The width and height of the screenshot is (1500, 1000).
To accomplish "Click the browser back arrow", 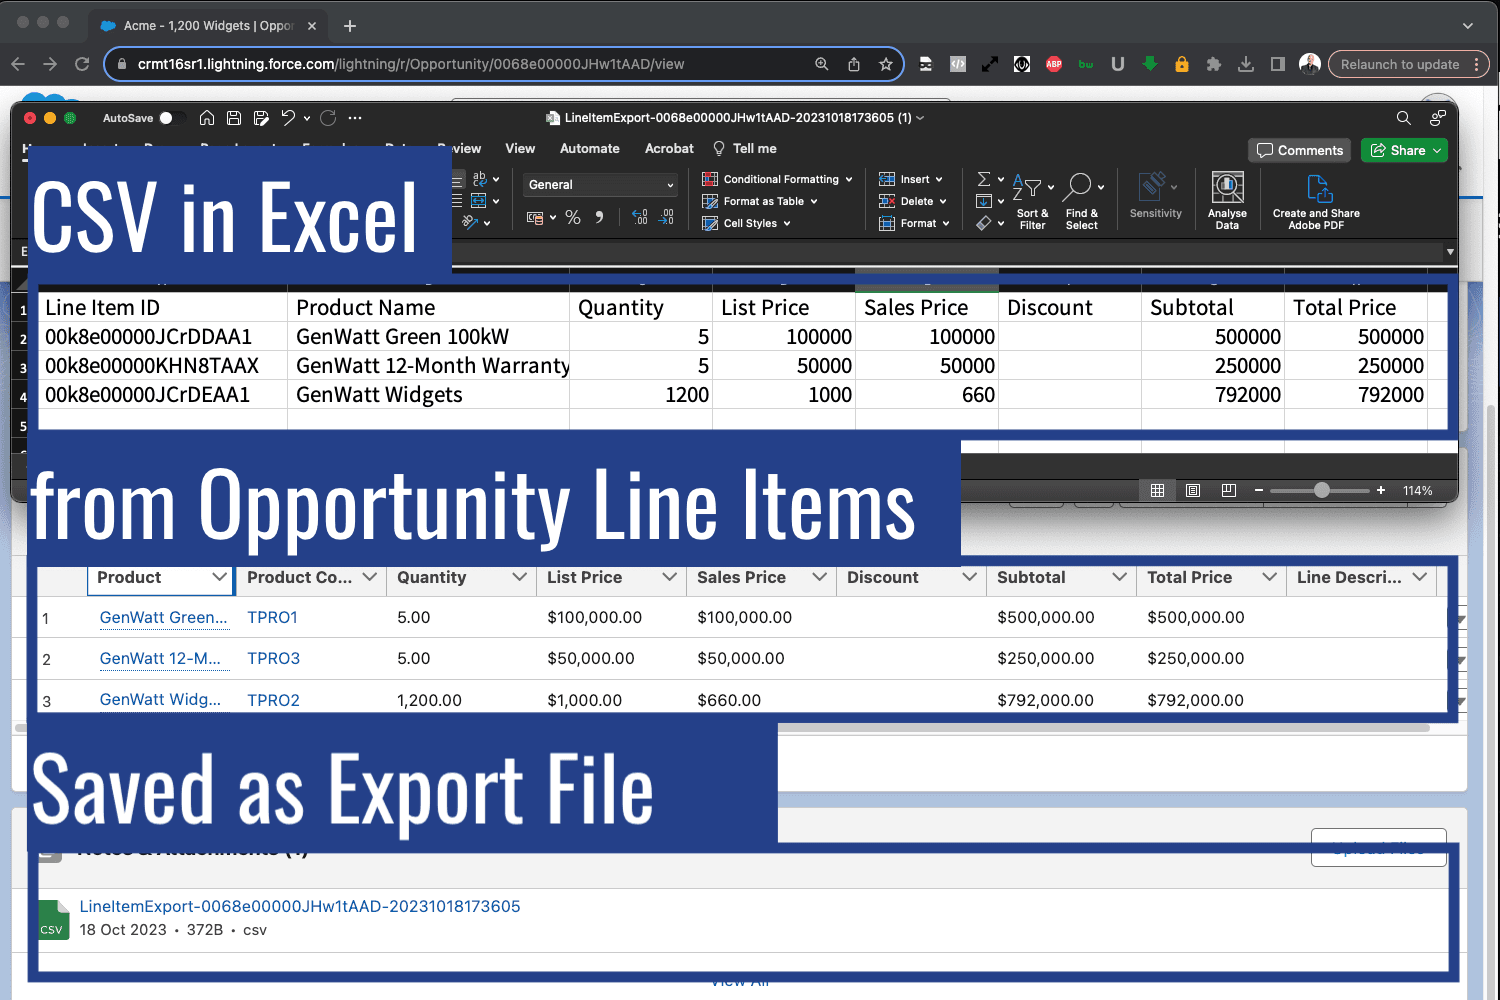I will (18, 64).
